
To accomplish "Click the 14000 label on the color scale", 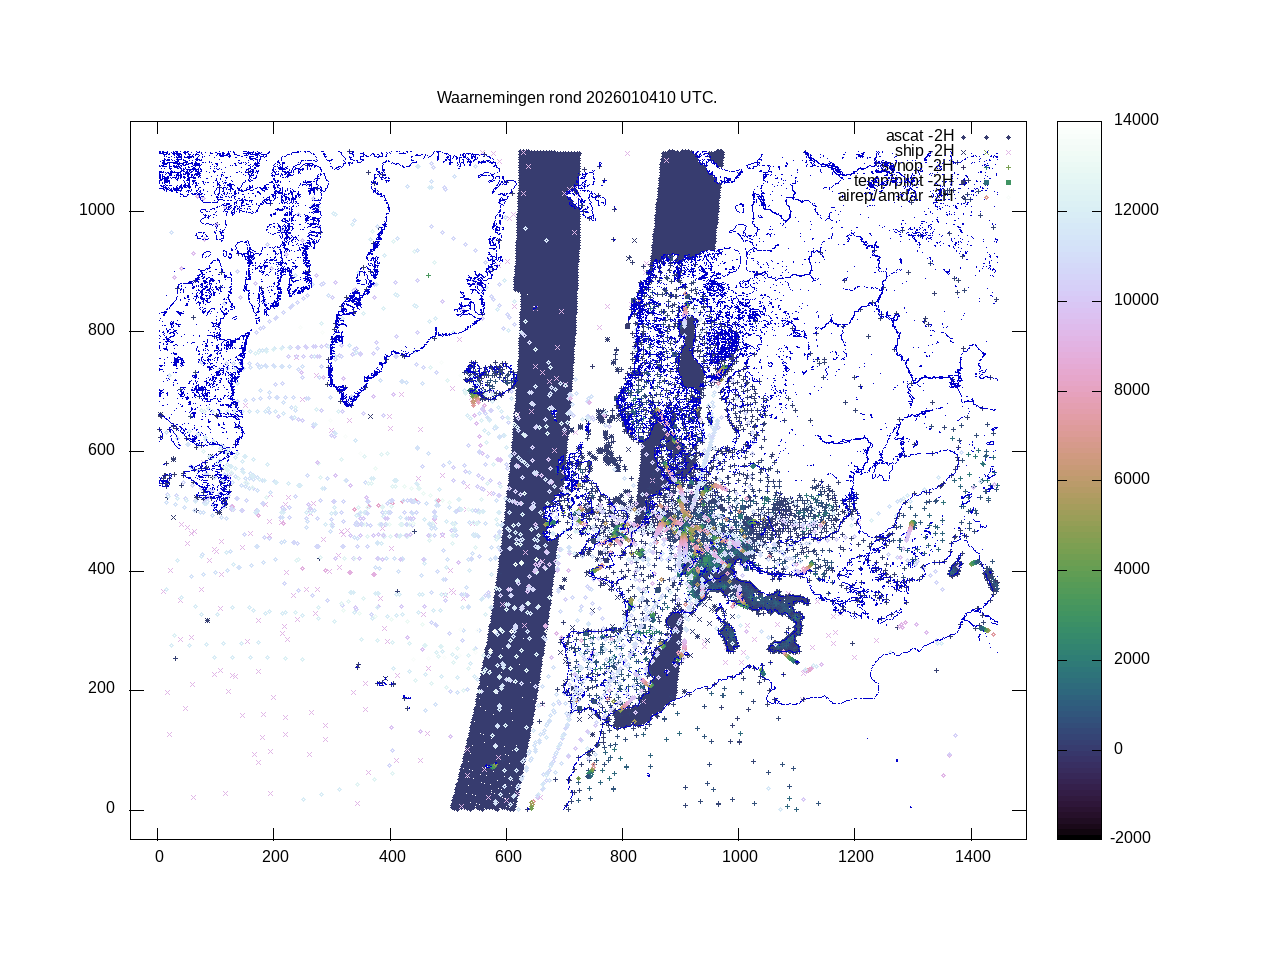I will pos(1136,120).
